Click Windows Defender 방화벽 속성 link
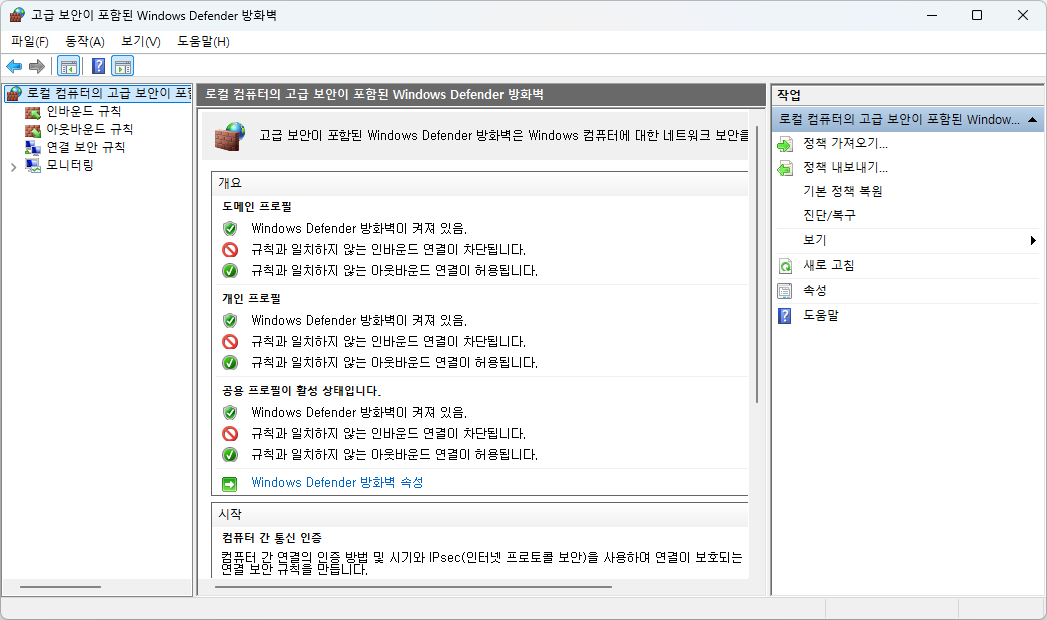The width and height of the screenshot is (1047, 620). (337, 482)
